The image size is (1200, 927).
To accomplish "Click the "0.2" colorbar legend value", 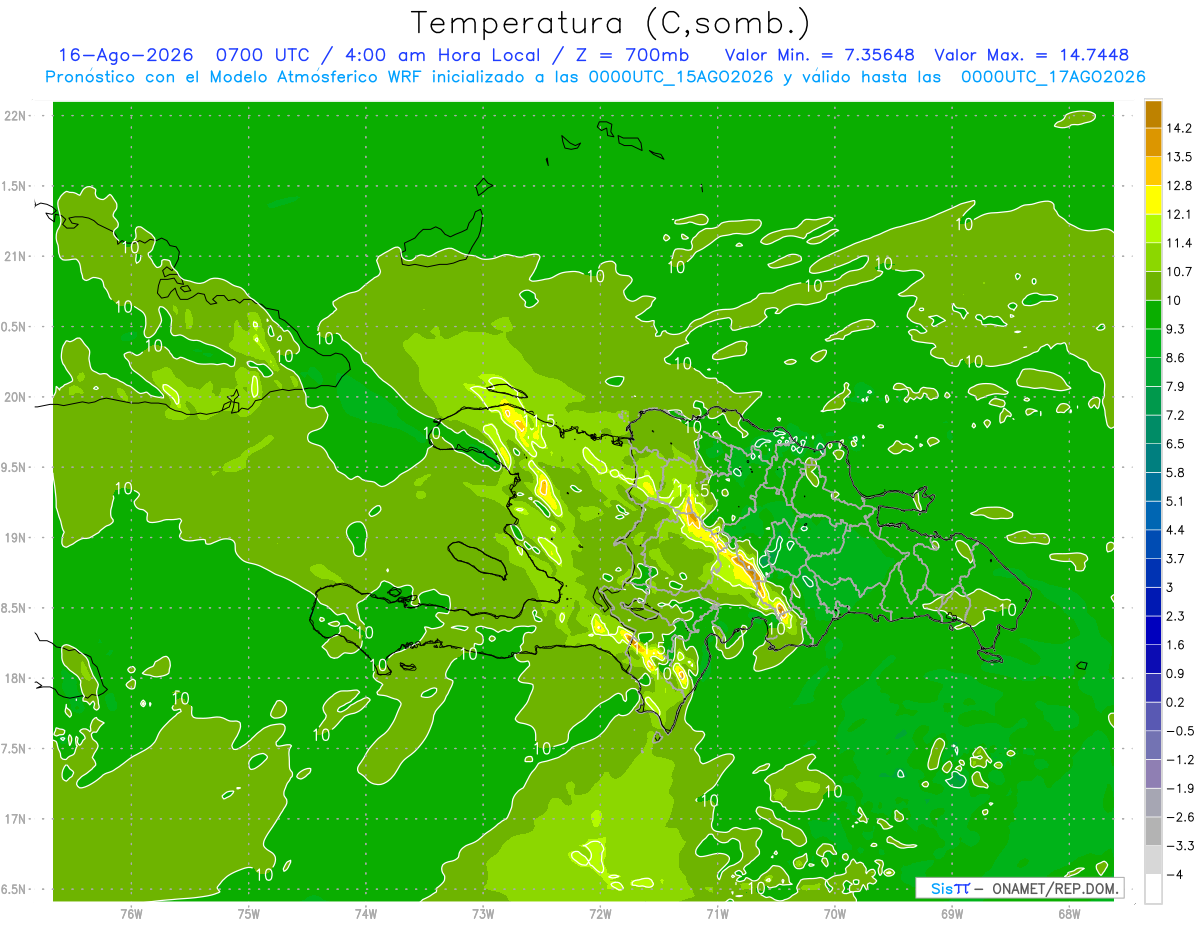I will (1176, 702).
